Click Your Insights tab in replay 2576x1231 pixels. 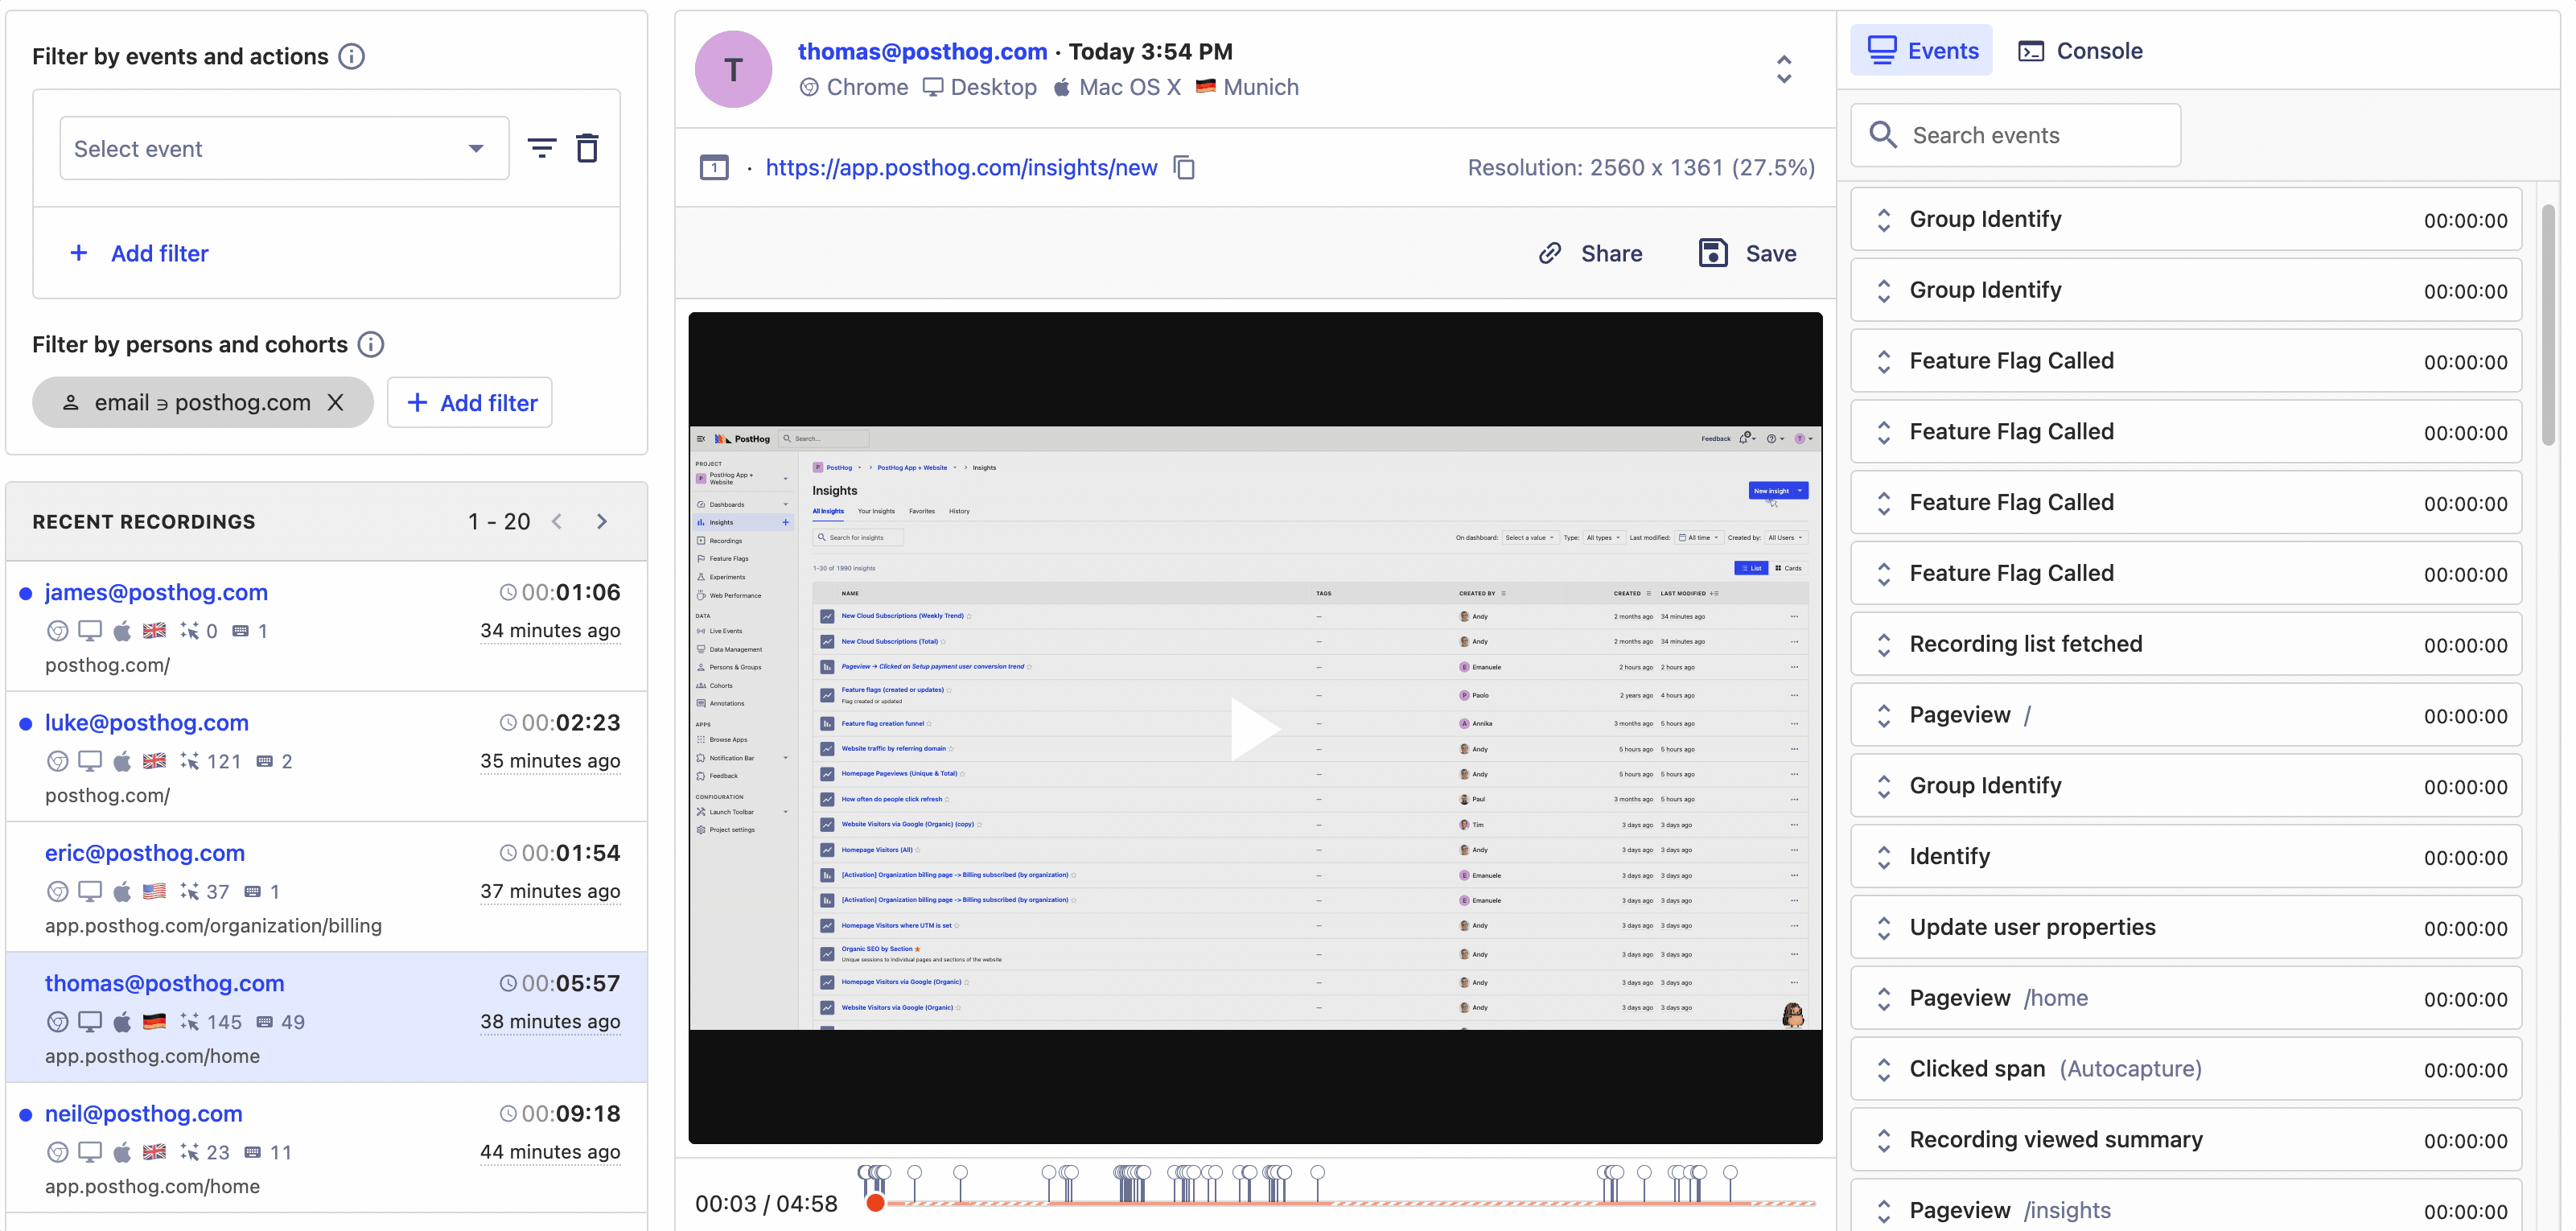click(x=876, y=511)
